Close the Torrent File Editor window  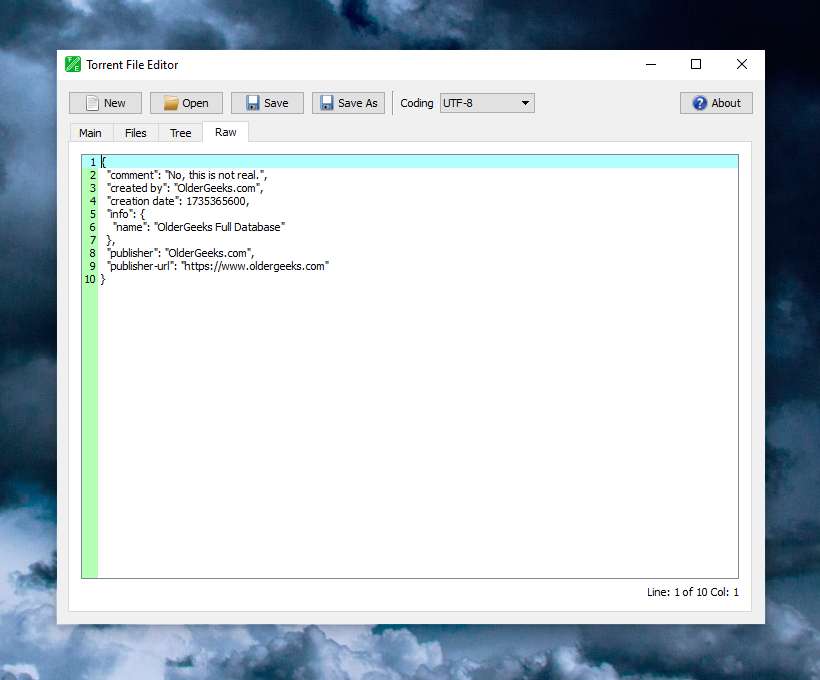tap(742, 64)
